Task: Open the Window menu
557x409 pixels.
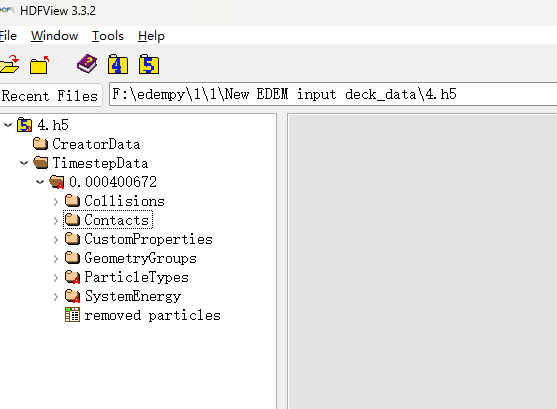Action: (54, 36)
